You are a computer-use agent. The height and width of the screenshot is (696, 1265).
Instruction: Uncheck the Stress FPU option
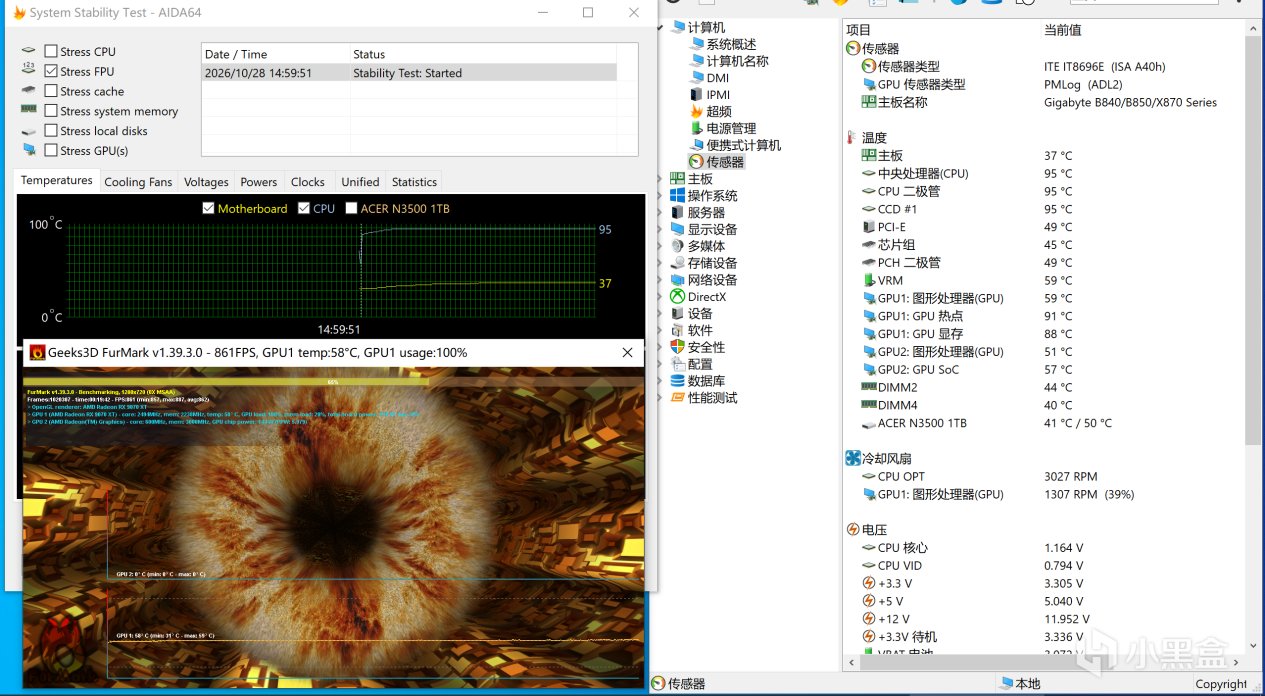coord(51,71)
